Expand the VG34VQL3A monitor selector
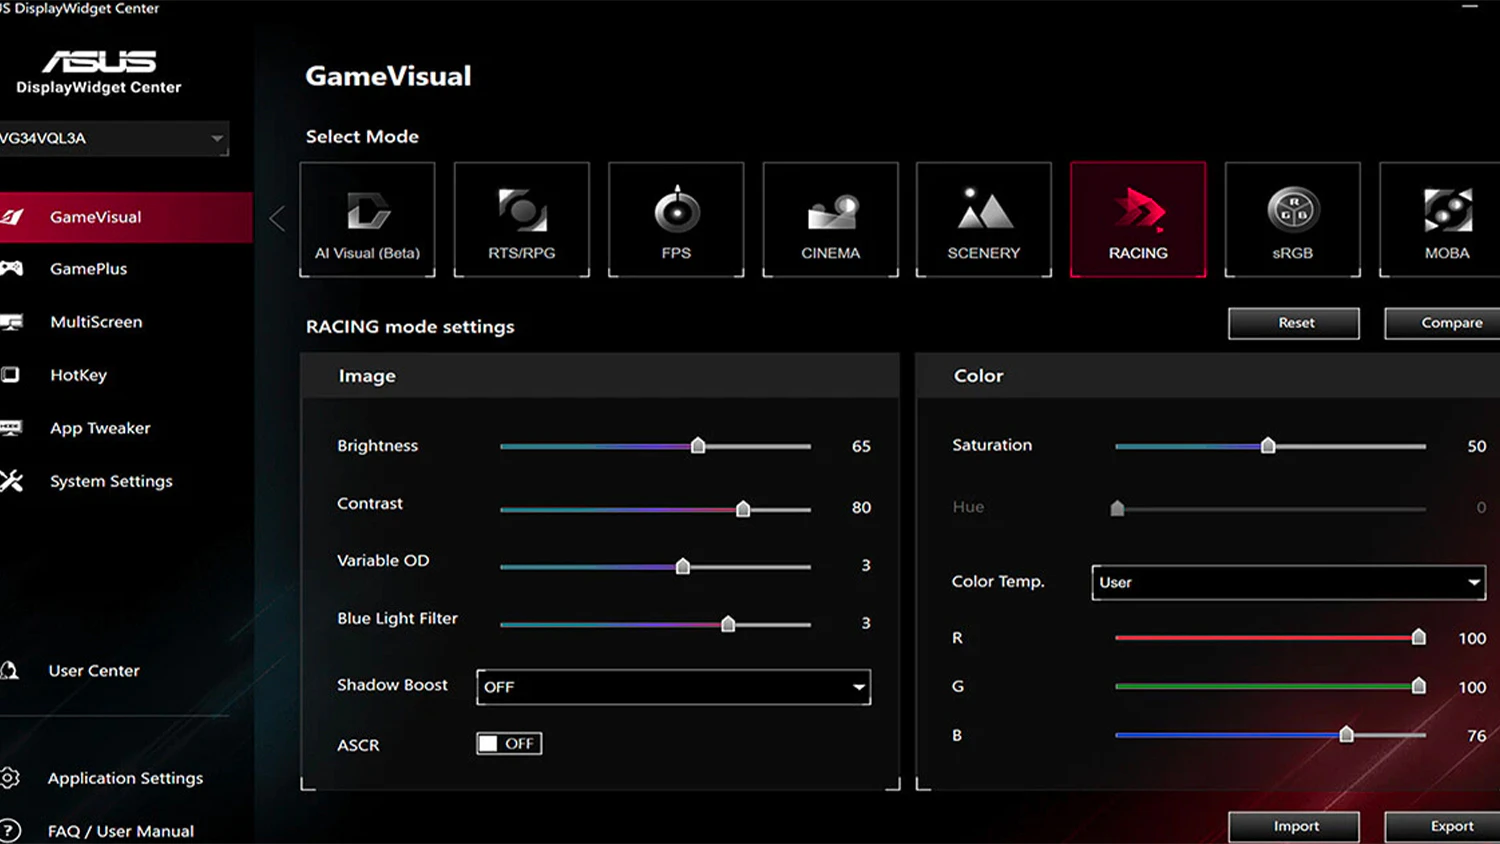This screenshot has height=844, width=1500. pos(113,138)
